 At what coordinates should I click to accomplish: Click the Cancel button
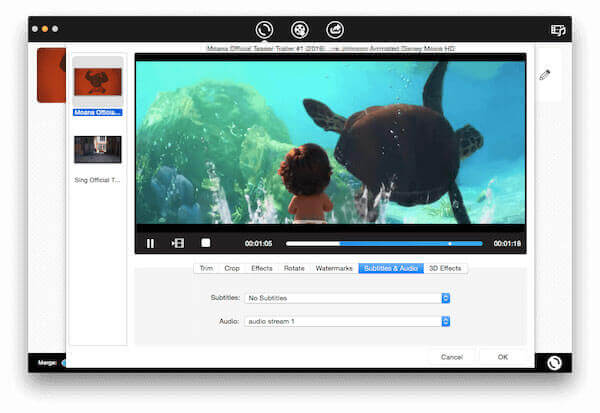point(452,357)
